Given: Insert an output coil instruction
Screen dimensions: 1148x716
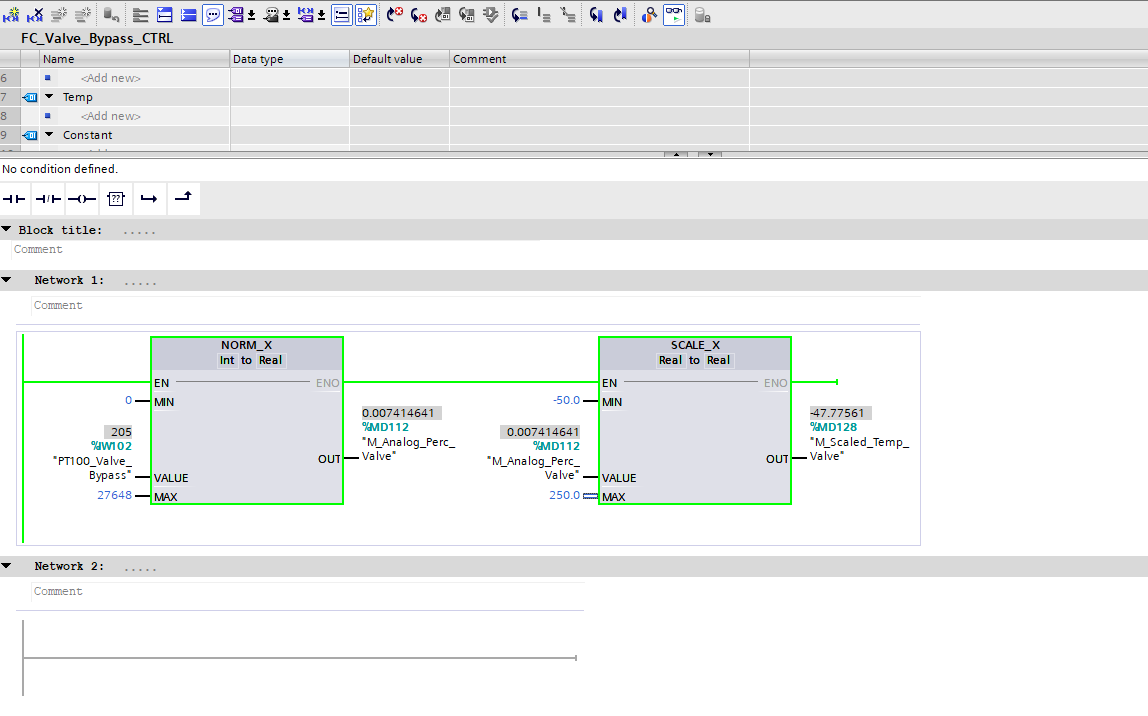Looking at the screenshot, I should (x=82, y=198).
